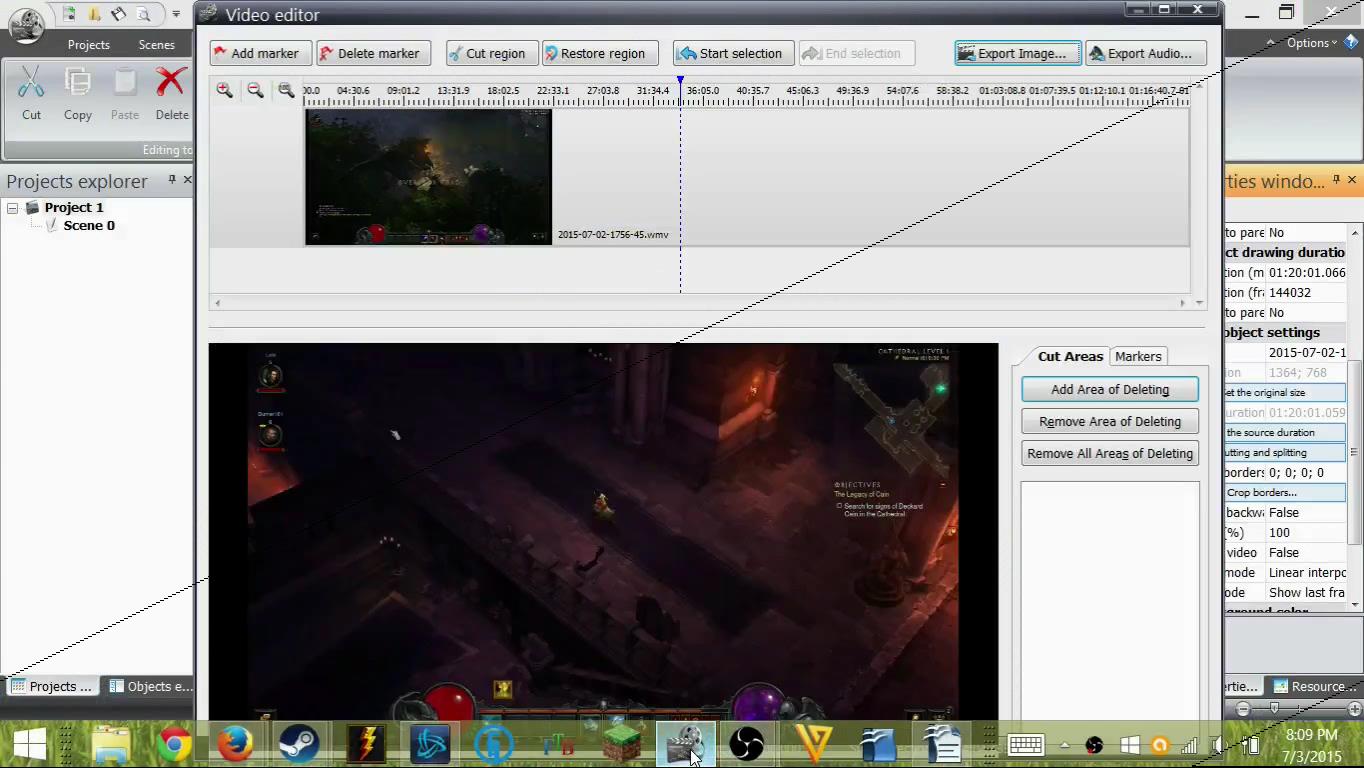Screen dimensions: 1364x768
Task: Click the Cut scissors icon
Action: 31,83
